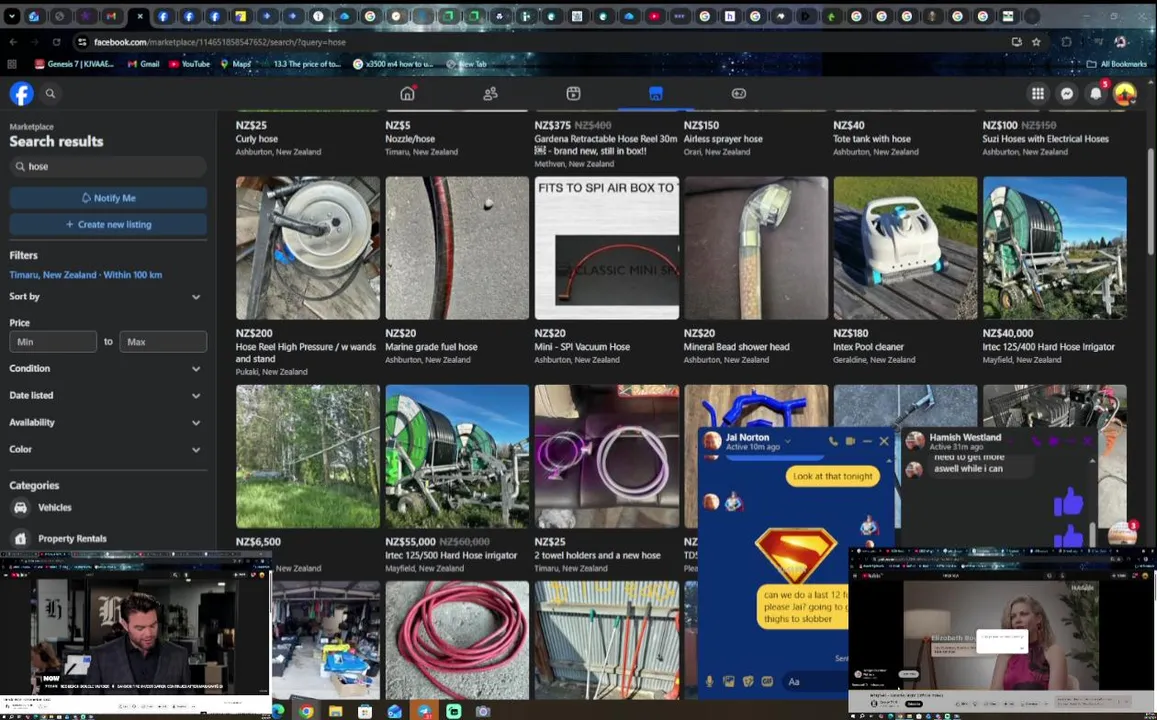This screenshot has width=1157, height=720.
Task: Click the red coiled hose listing photo
Action: [457, 639]
